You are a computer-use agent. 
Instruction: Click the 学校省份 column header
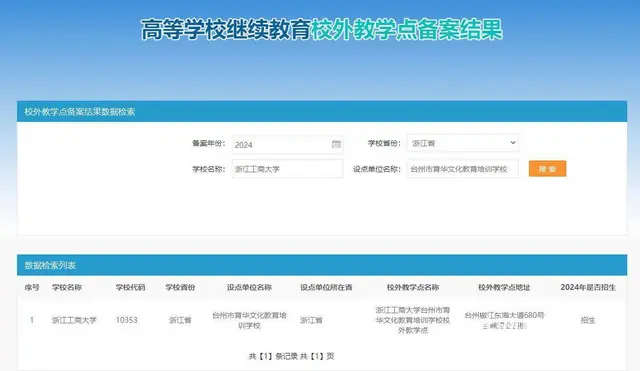(x=180, y=287)
